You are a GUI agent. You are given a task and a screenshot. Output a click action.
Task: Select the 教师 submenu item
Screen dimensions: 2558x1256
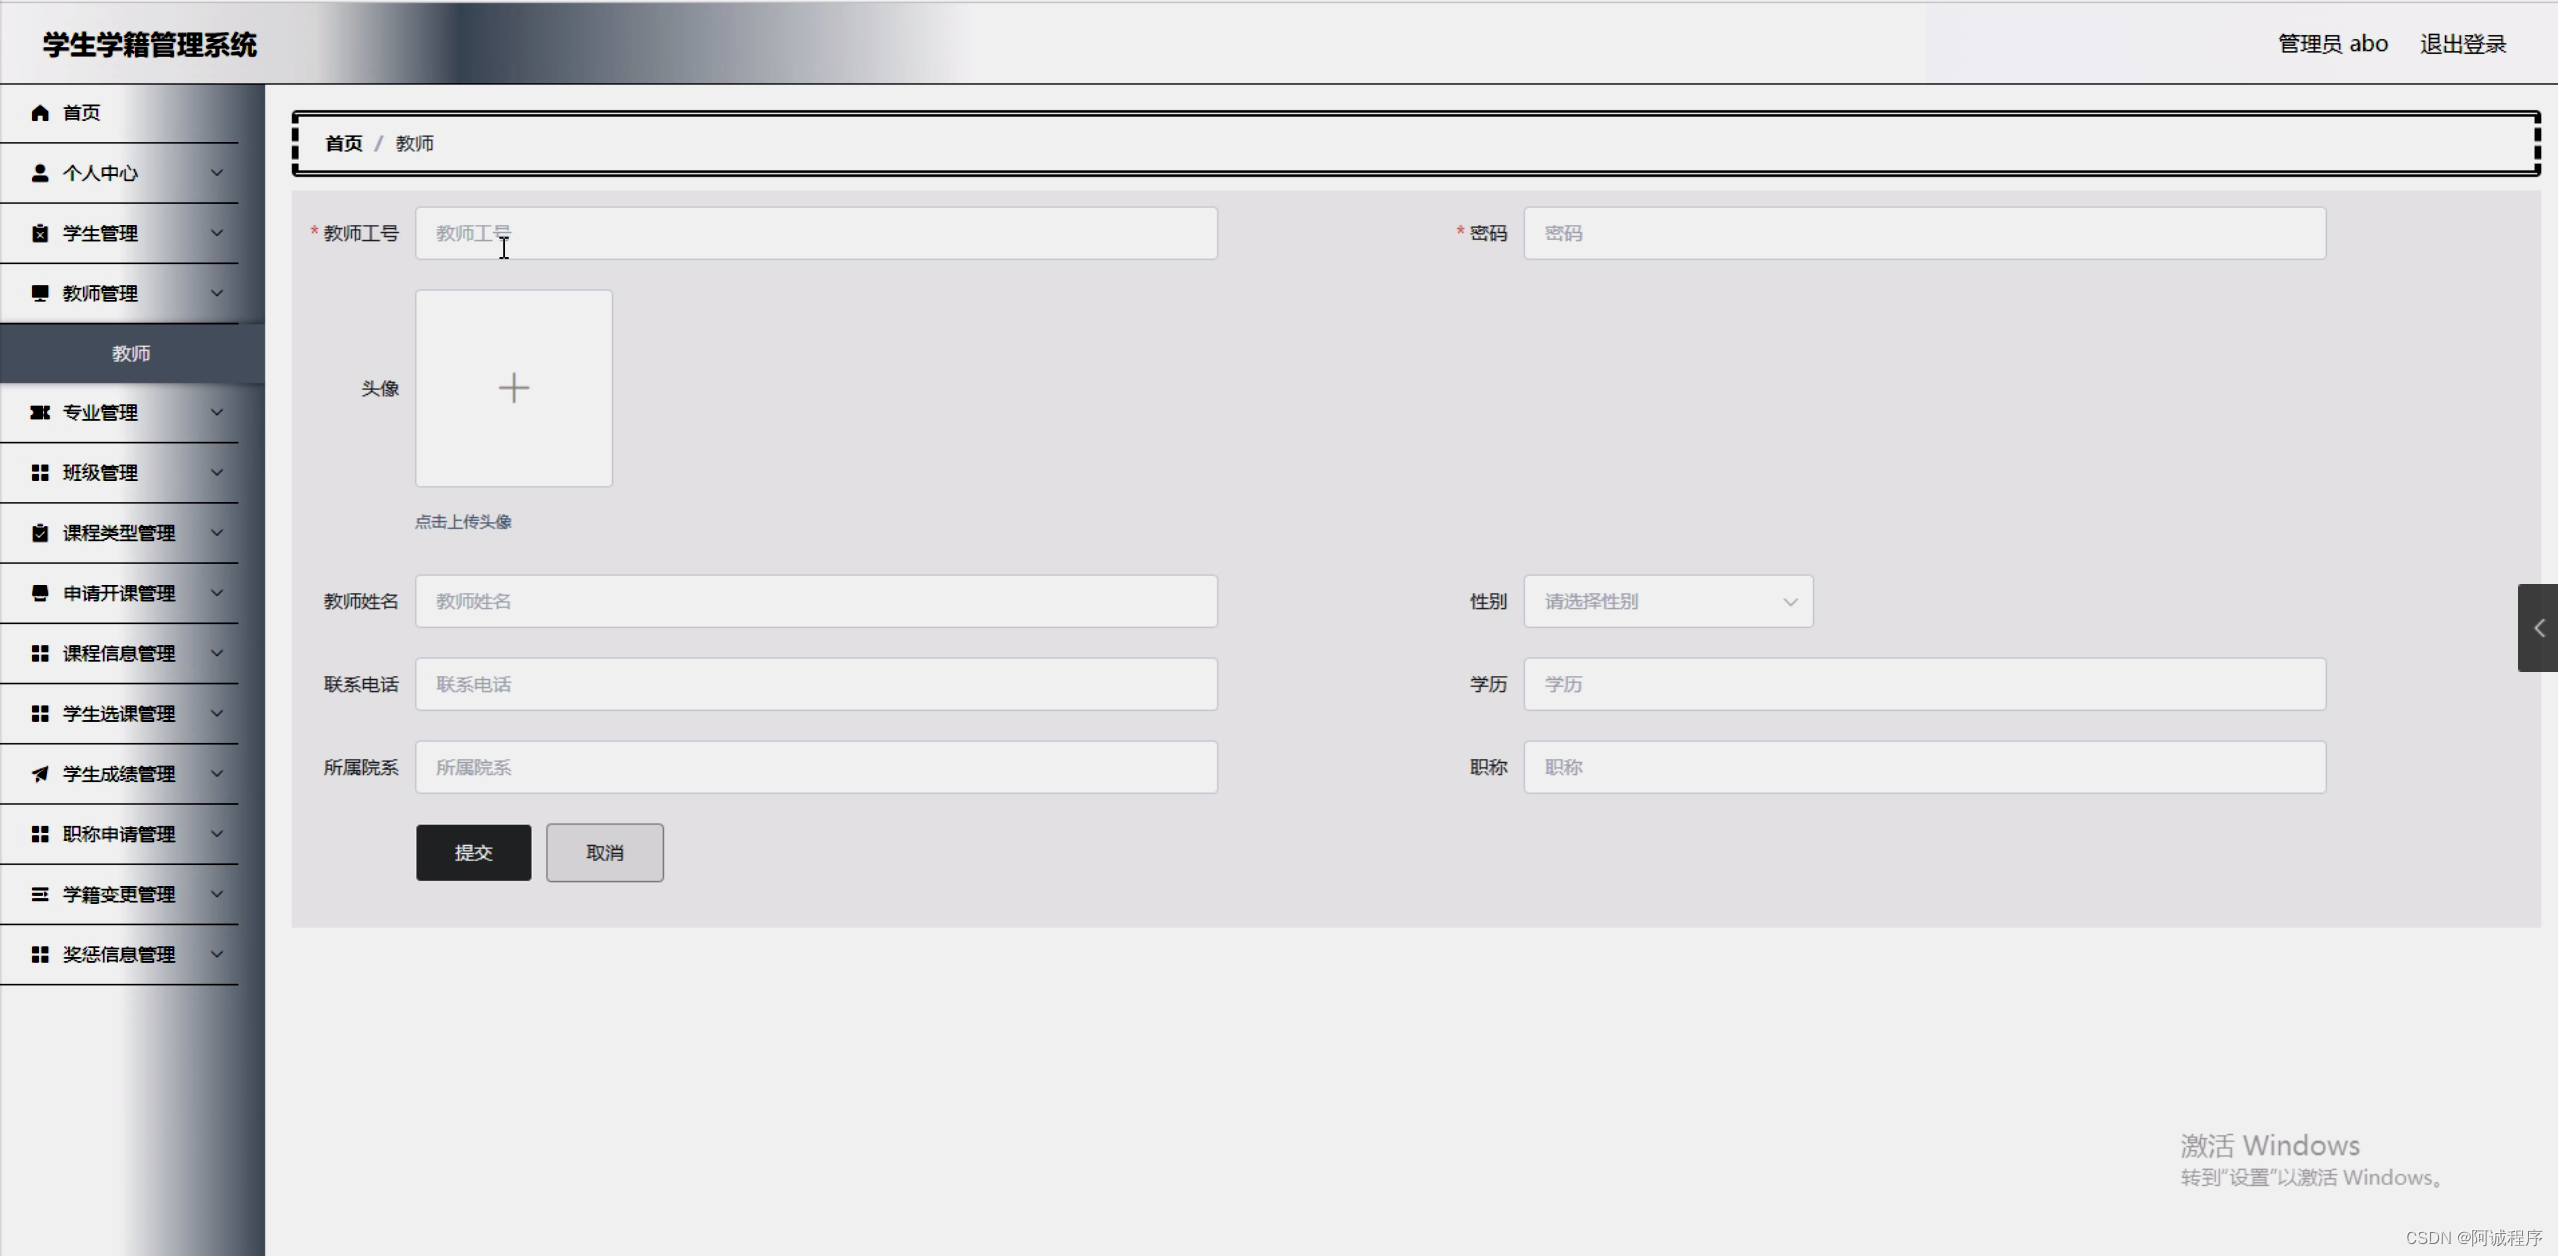pos(131,353)
